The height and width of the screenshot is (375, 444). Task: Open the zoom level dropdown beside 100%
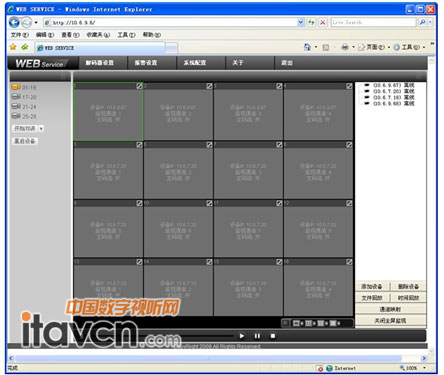424,368
